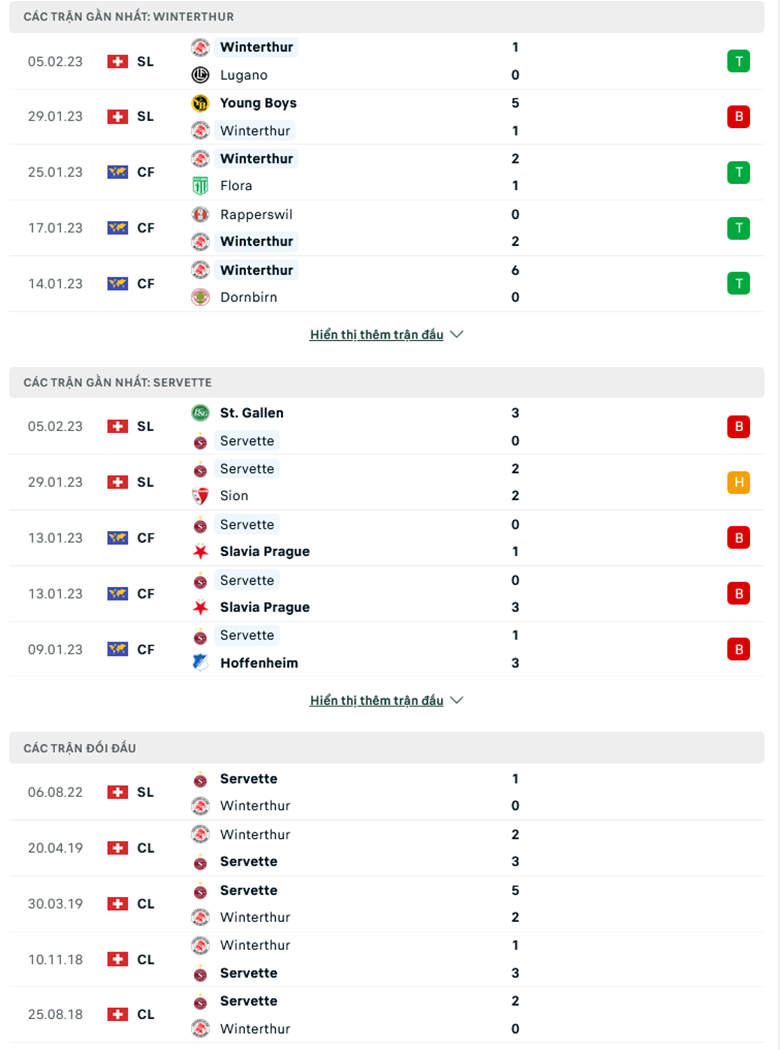The height and width of the screenshot is (1050, 780).
Task: Select the Lugano club logo
Action: click(x=199, y=74)
